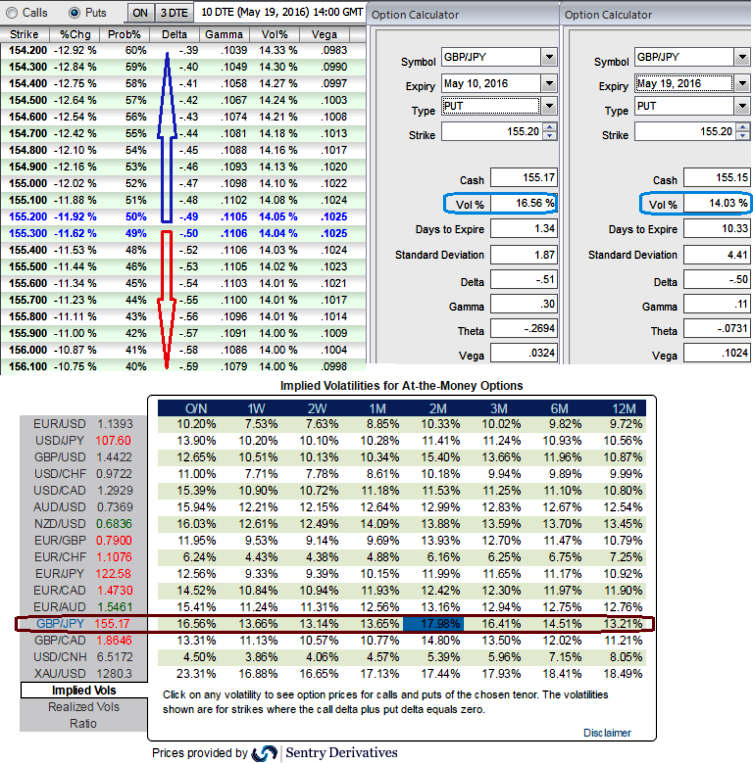Select the GBP/JPY currency pair row label
The height and width of the screenshot is (764, 753).
60,624
